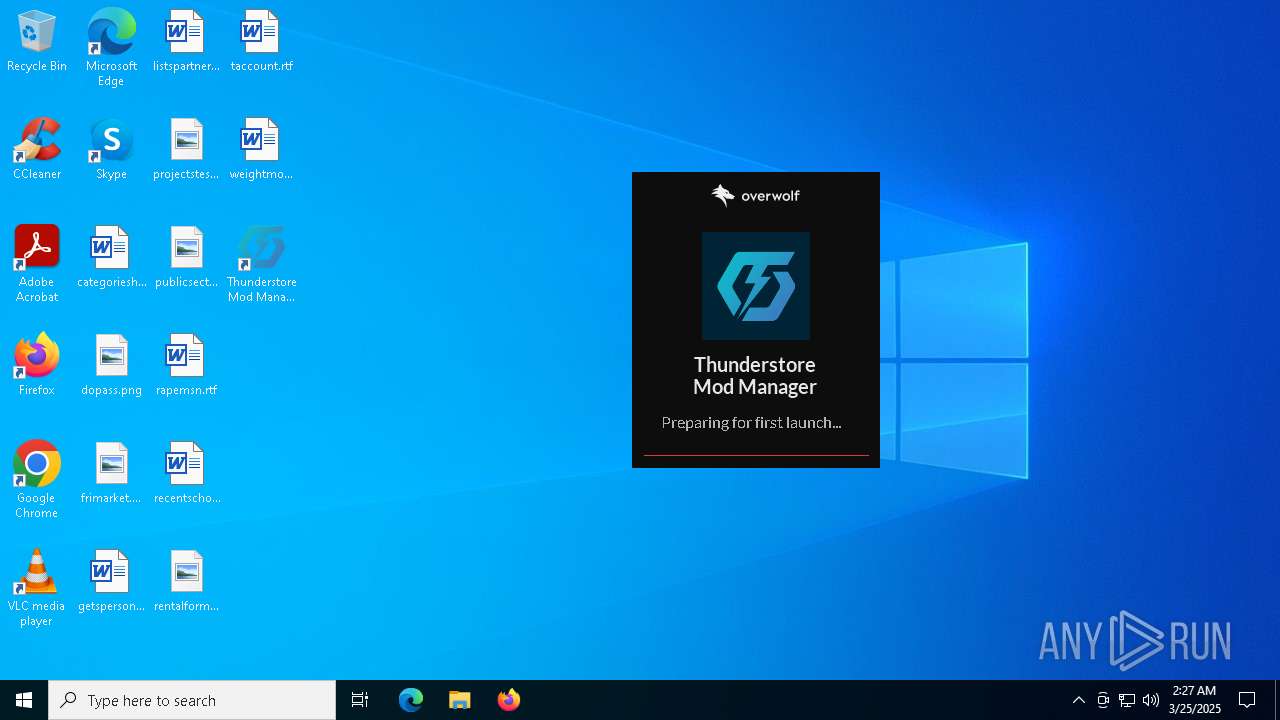Open Task View from the taskbar
Image resolution: width=1280 pixels, height=720 pixels.
click(x=360, y=700)
